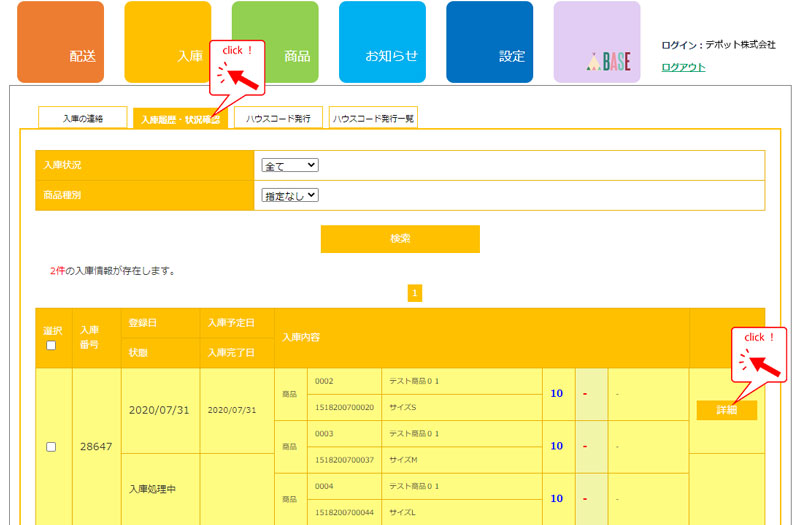The height and width of the screenshot is (525, 800).
Task: Open the お知らせ light blue tile
Action: click(382, 42)
